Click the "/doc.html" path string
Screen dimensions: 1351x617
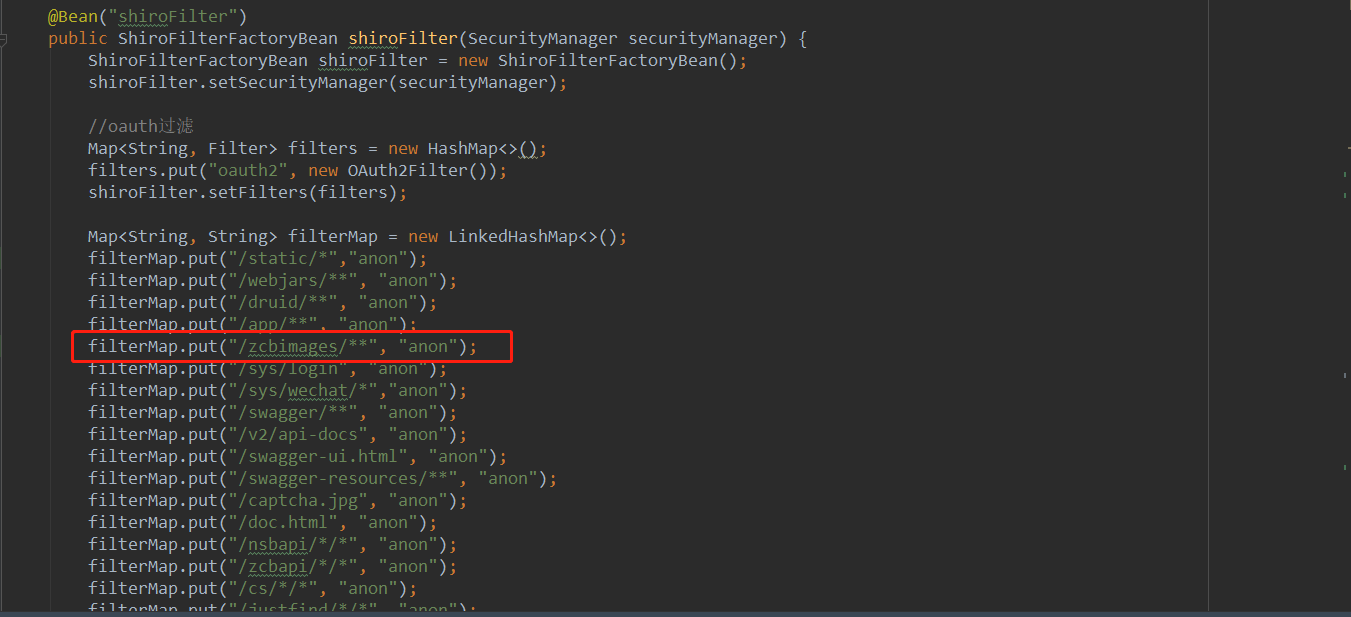283,523
